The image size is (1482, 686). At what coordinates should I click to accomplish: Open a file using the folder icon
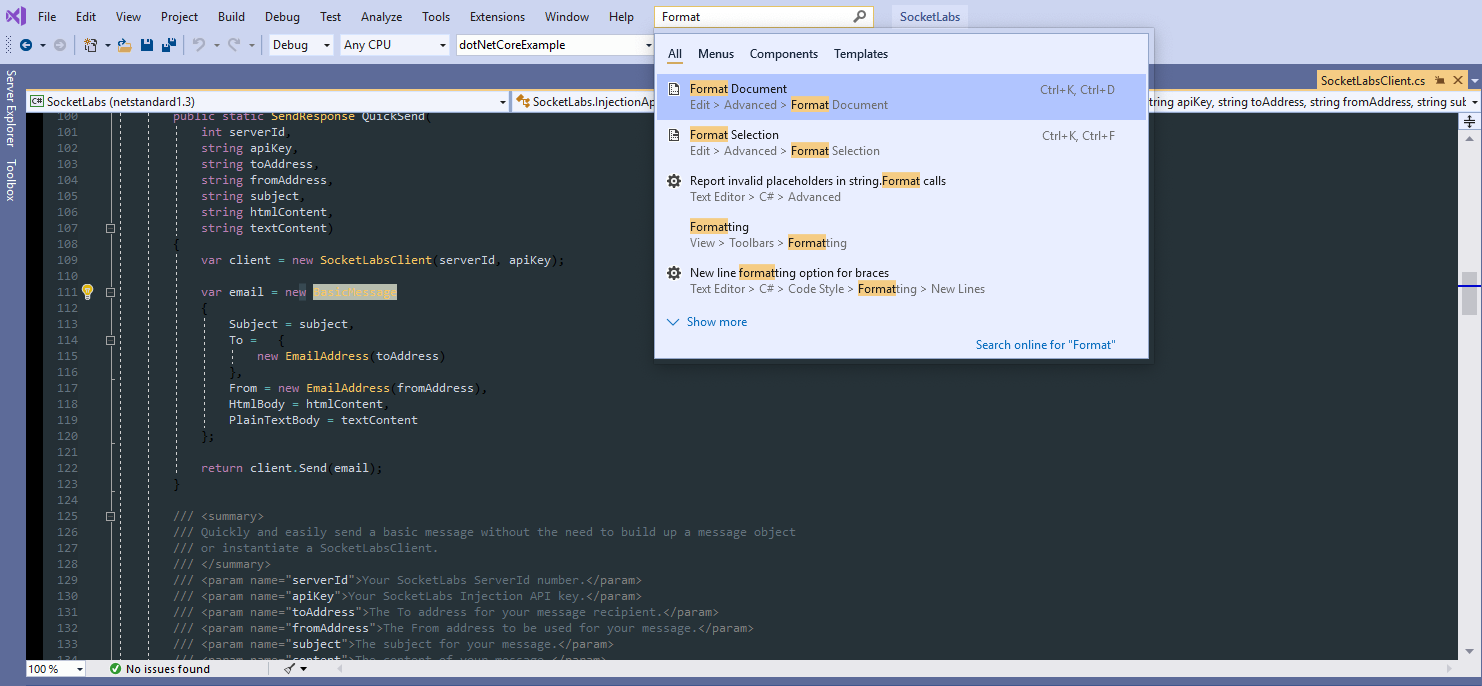[x=125, y=45]
